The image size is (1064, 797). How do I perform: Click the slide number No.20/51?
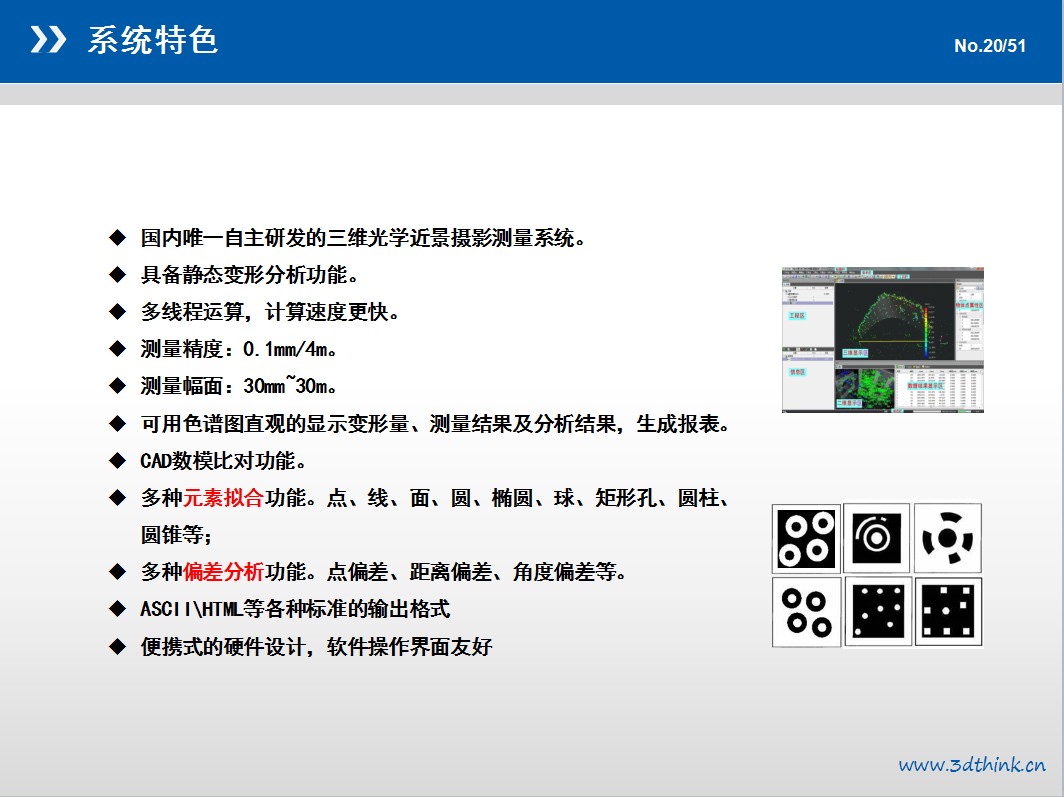pyautogui.click(x=989, y=46)
